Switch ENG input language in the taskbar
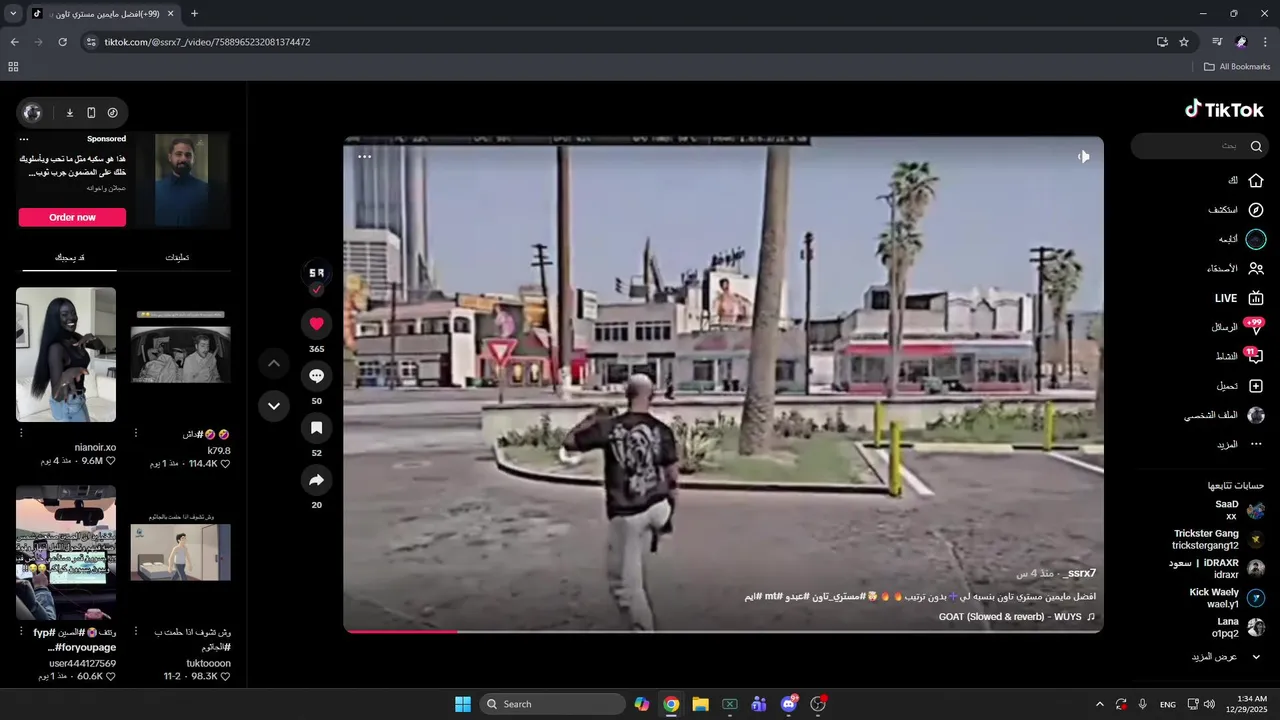This screenshot has height=720, width=1280. [x=1167, y=704]
